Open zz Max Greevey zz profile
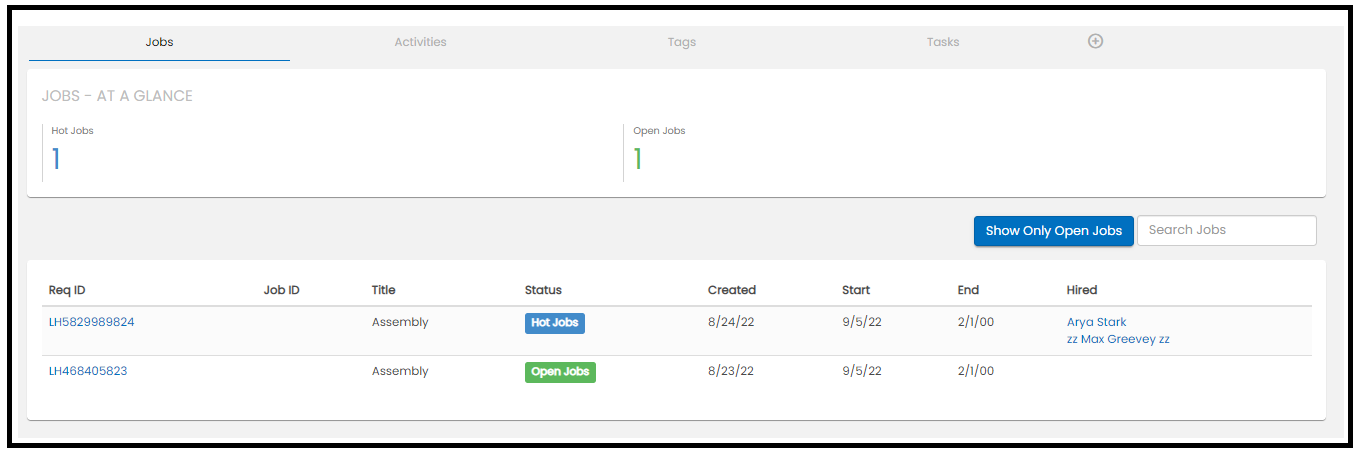This screenshot has width=1358, height=450. point(1117,339)
